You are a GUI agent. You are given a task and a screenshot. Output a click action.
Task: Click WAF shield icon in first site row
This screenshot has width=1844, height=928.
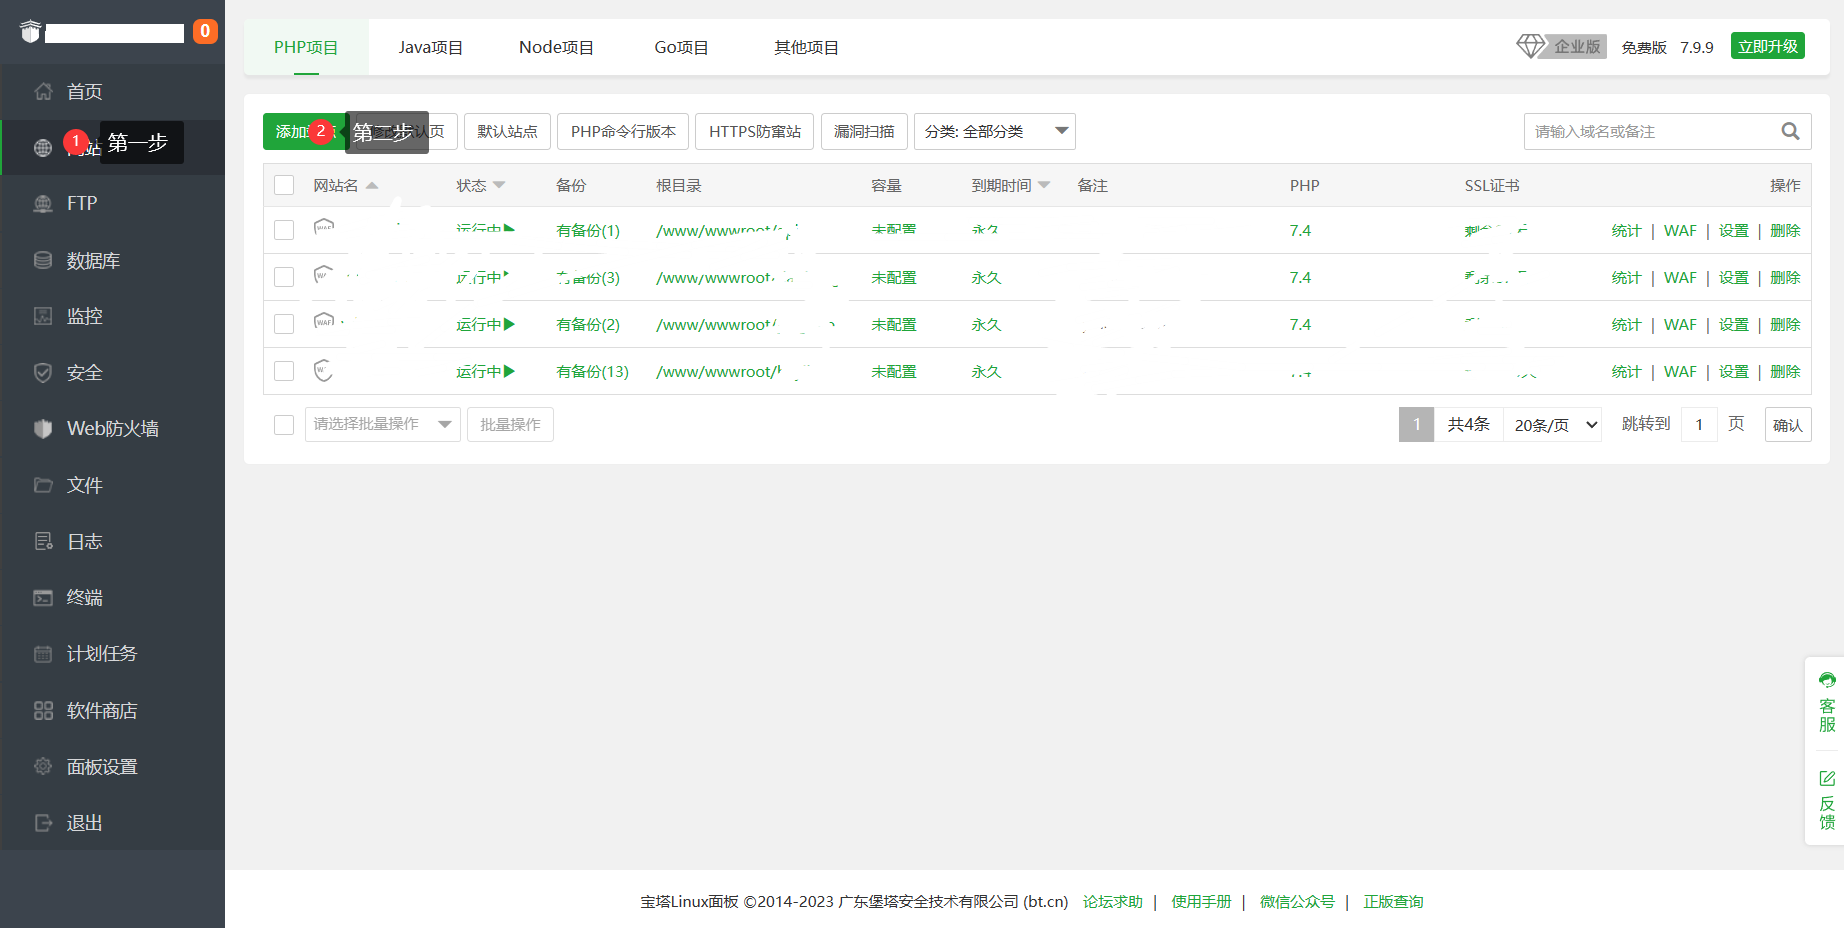pos(324,228)
